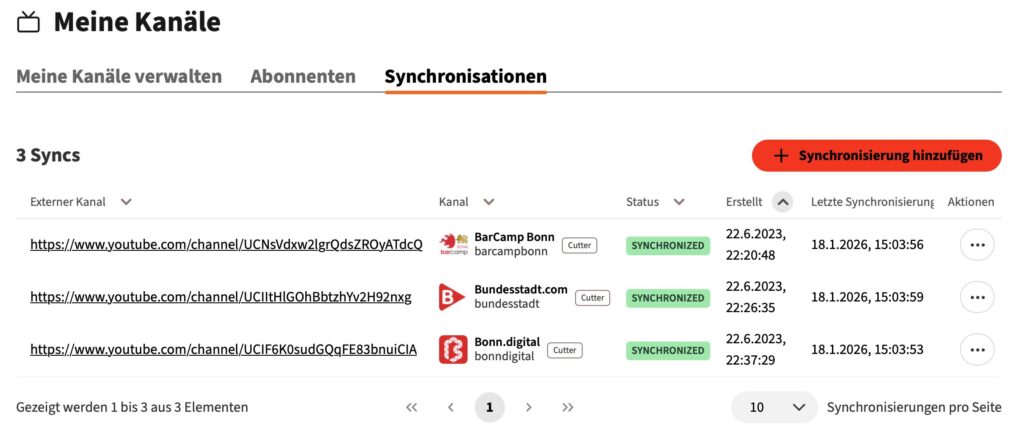Go to the next page arrow
The height and width of the screenshot is (434, 1024).
(x=529, y=408)
